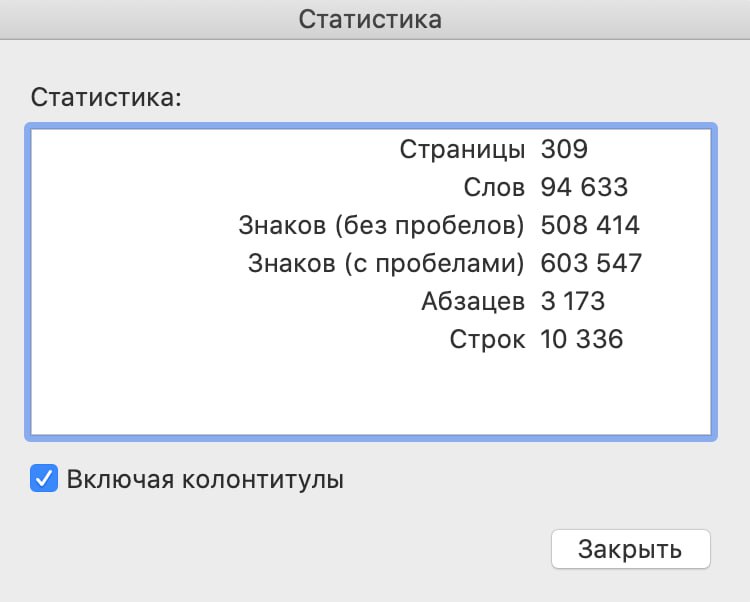Click the page count value 309

[564, 149]
